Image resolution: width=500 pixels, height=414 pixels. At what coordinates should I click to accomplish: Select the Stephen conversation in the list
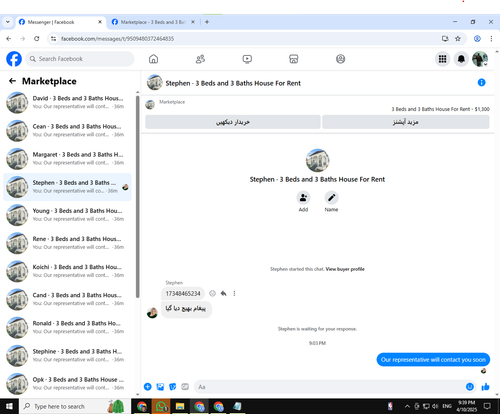pyautogui.click(x=68, y=187)
